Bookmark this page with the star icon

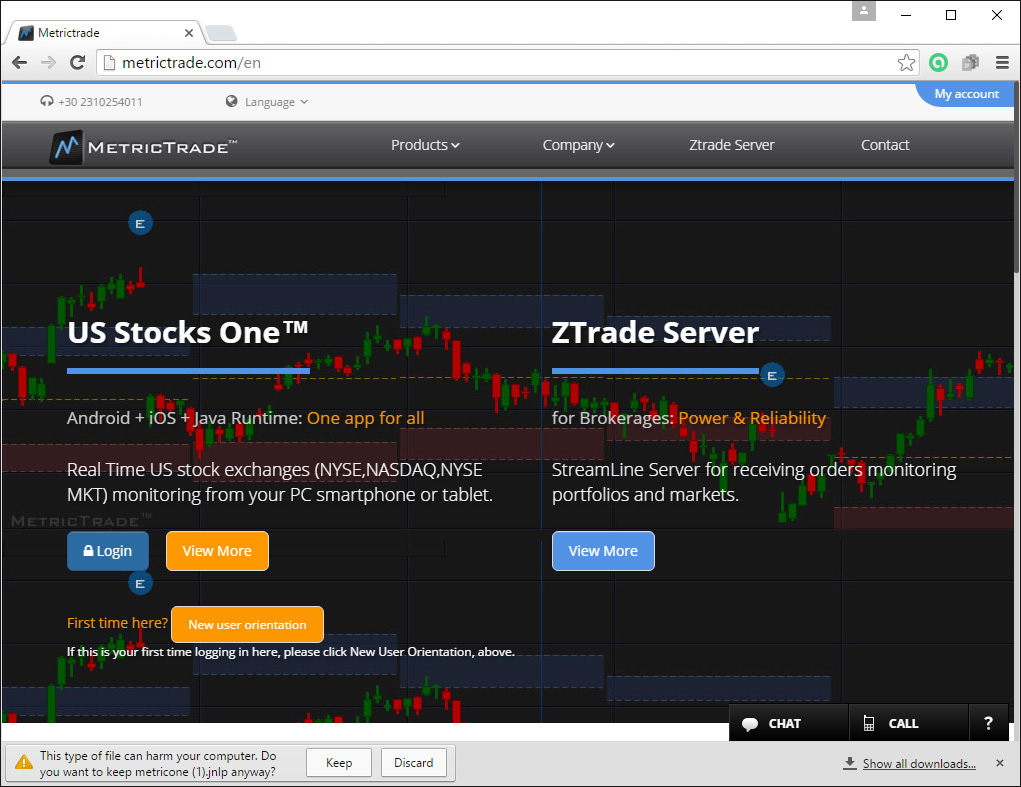coord(906,62)
